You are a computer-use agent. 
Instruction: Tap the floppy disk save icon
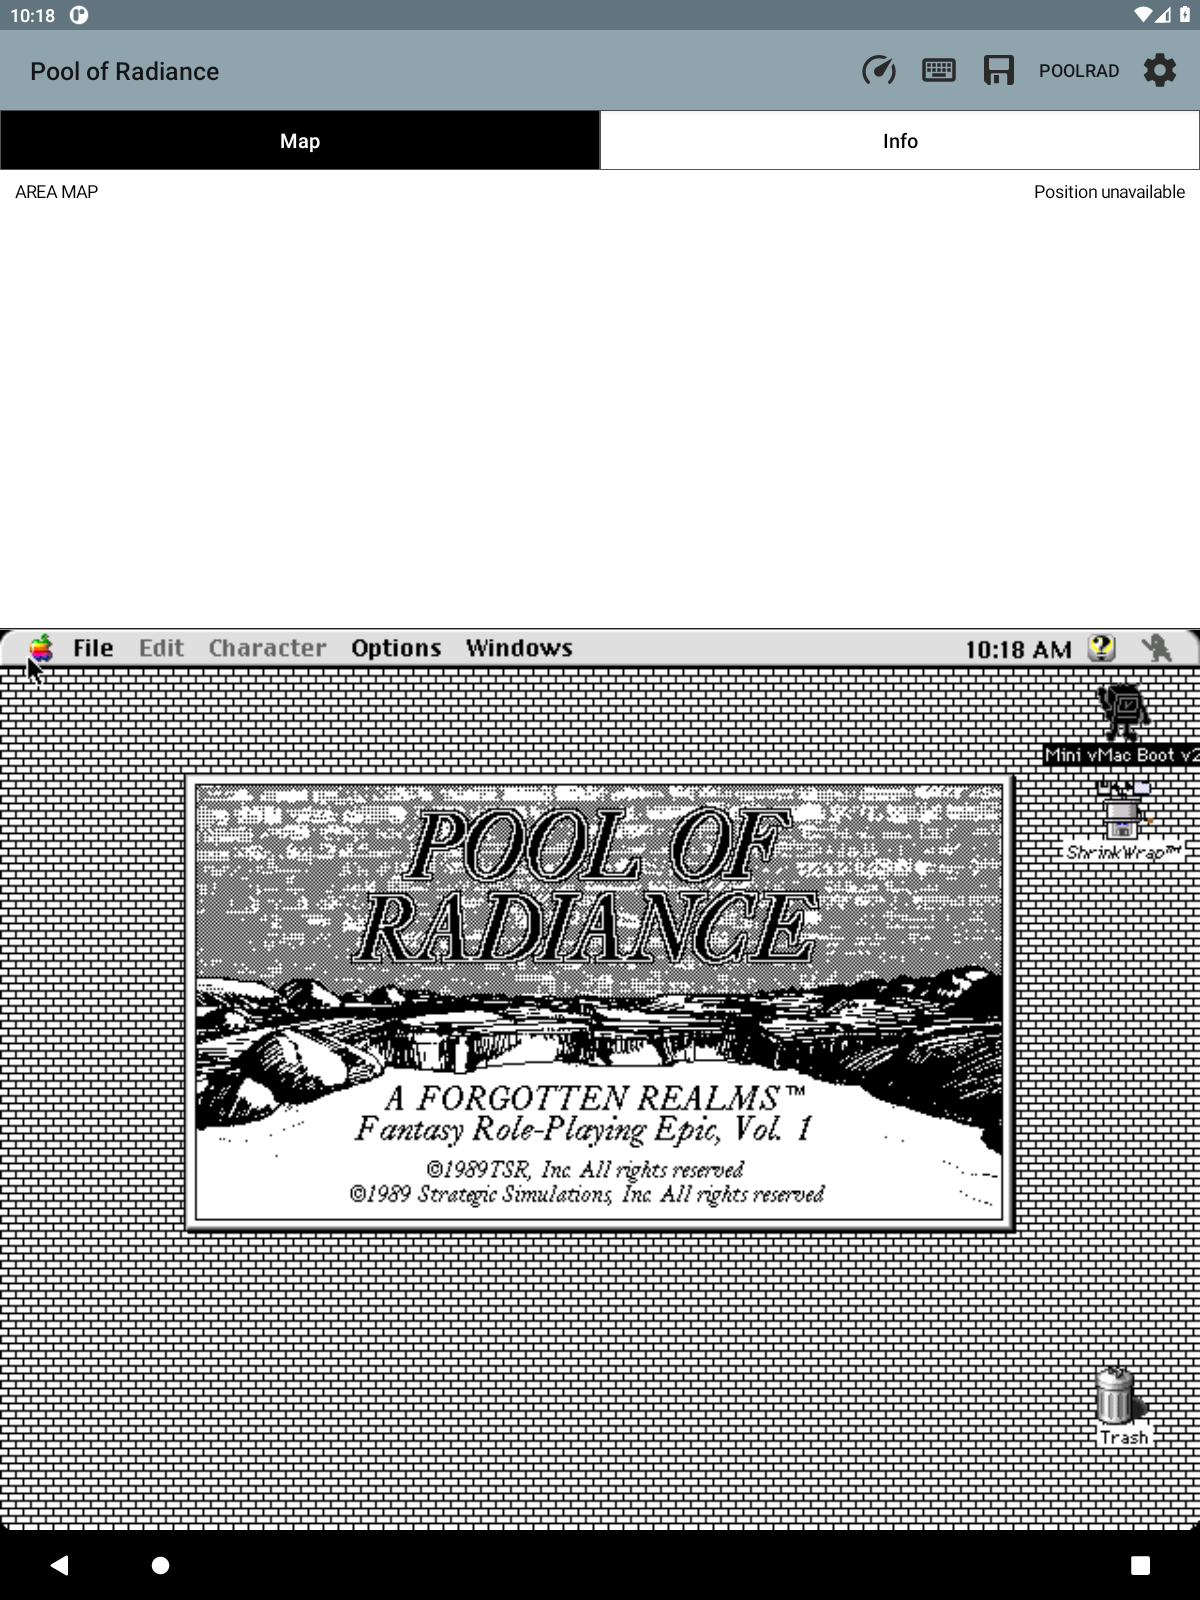pyautogui.click(x=998, y=71)
